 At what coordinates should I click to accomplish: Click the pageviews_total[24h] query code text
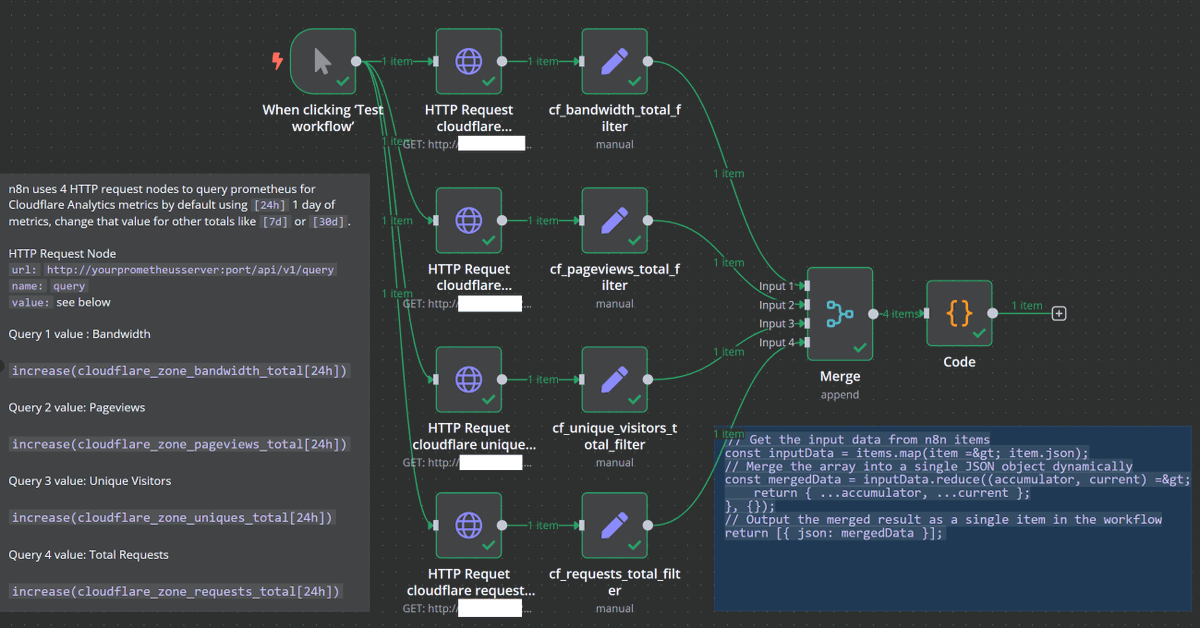(180, 444)
